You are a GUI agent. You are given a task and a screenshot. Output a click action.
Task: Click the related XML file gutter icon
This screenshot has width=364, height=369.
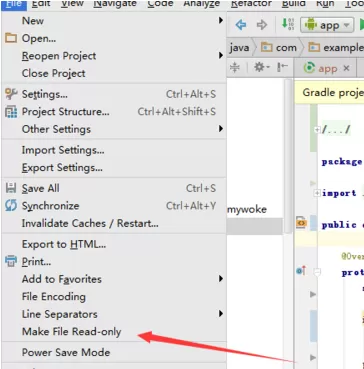pos(301,223)
